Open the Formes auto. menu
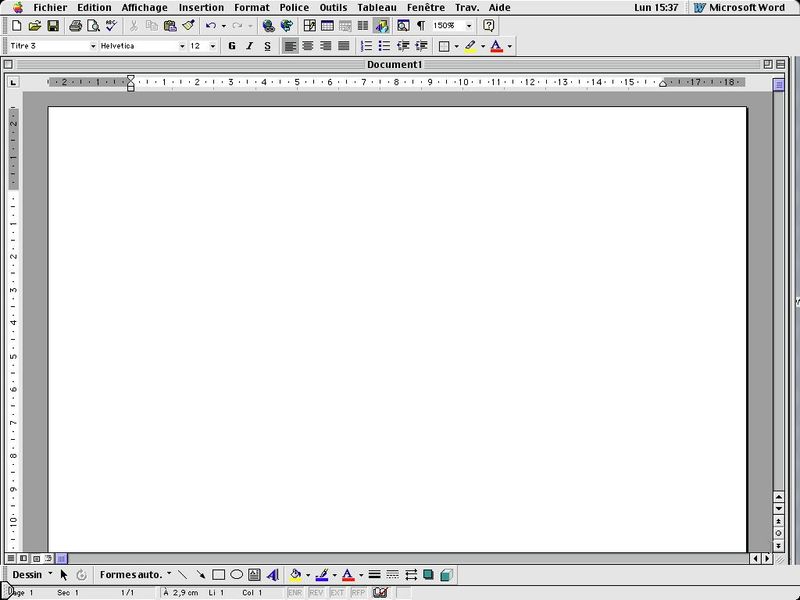Image resolution: width=800 pixels, height=600 pixels. pyautogui.click(x=135, y=574)
